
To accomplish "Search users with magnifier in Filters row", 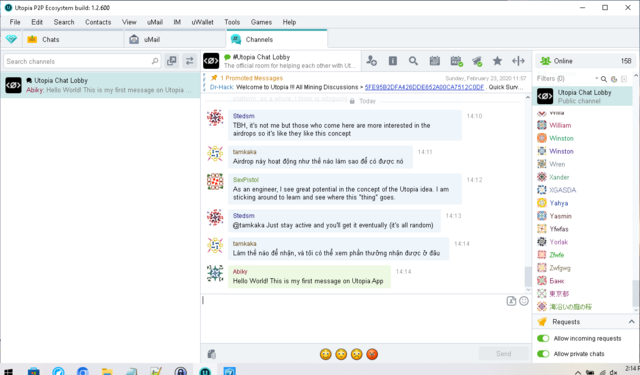I will click(x=604, y=79).
